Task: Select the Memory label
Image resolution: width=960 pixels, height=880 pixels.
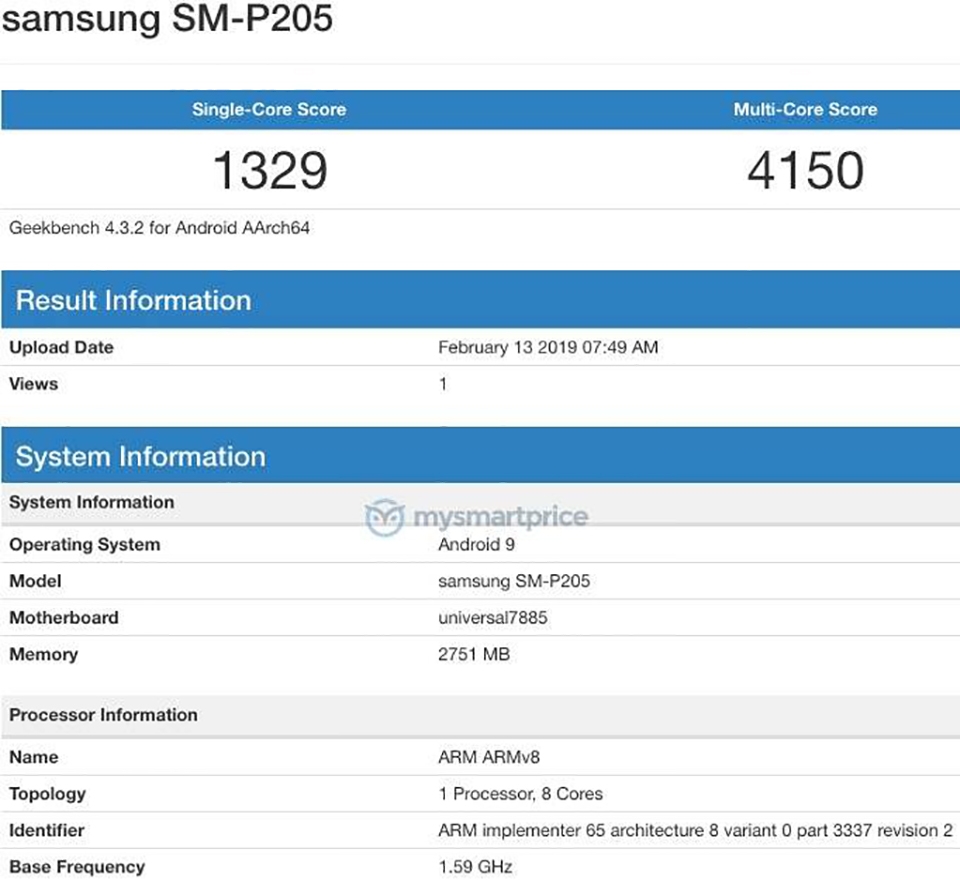Action: pyautogui.click(x=43, y=655)
